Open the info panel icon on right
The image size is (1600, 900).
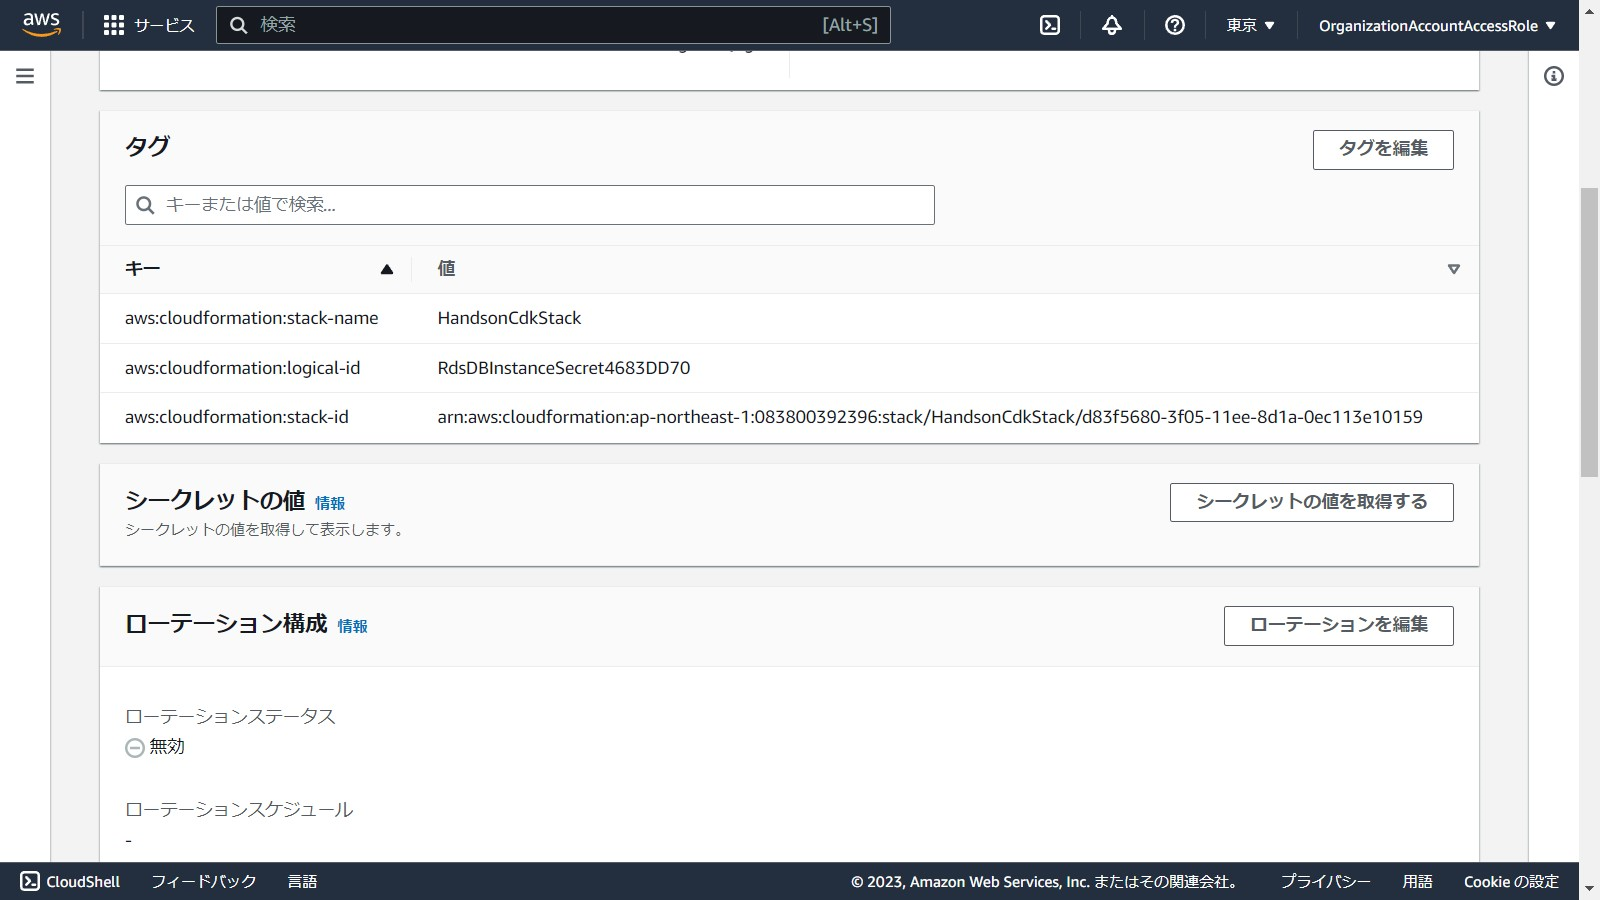click(1553, 76)
